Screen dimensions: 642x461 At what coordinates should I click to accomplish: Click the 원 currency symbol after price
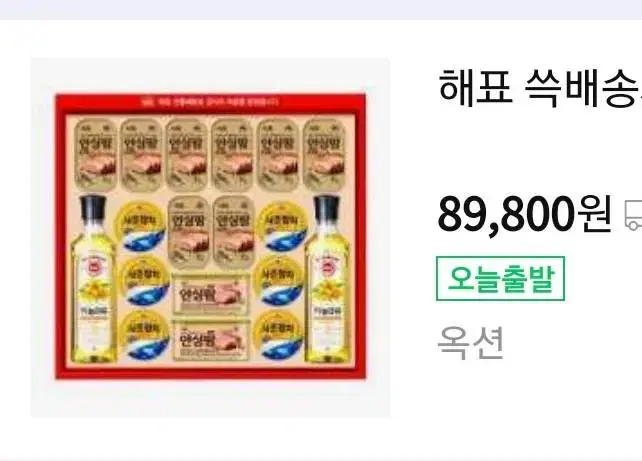click(595, 215)
